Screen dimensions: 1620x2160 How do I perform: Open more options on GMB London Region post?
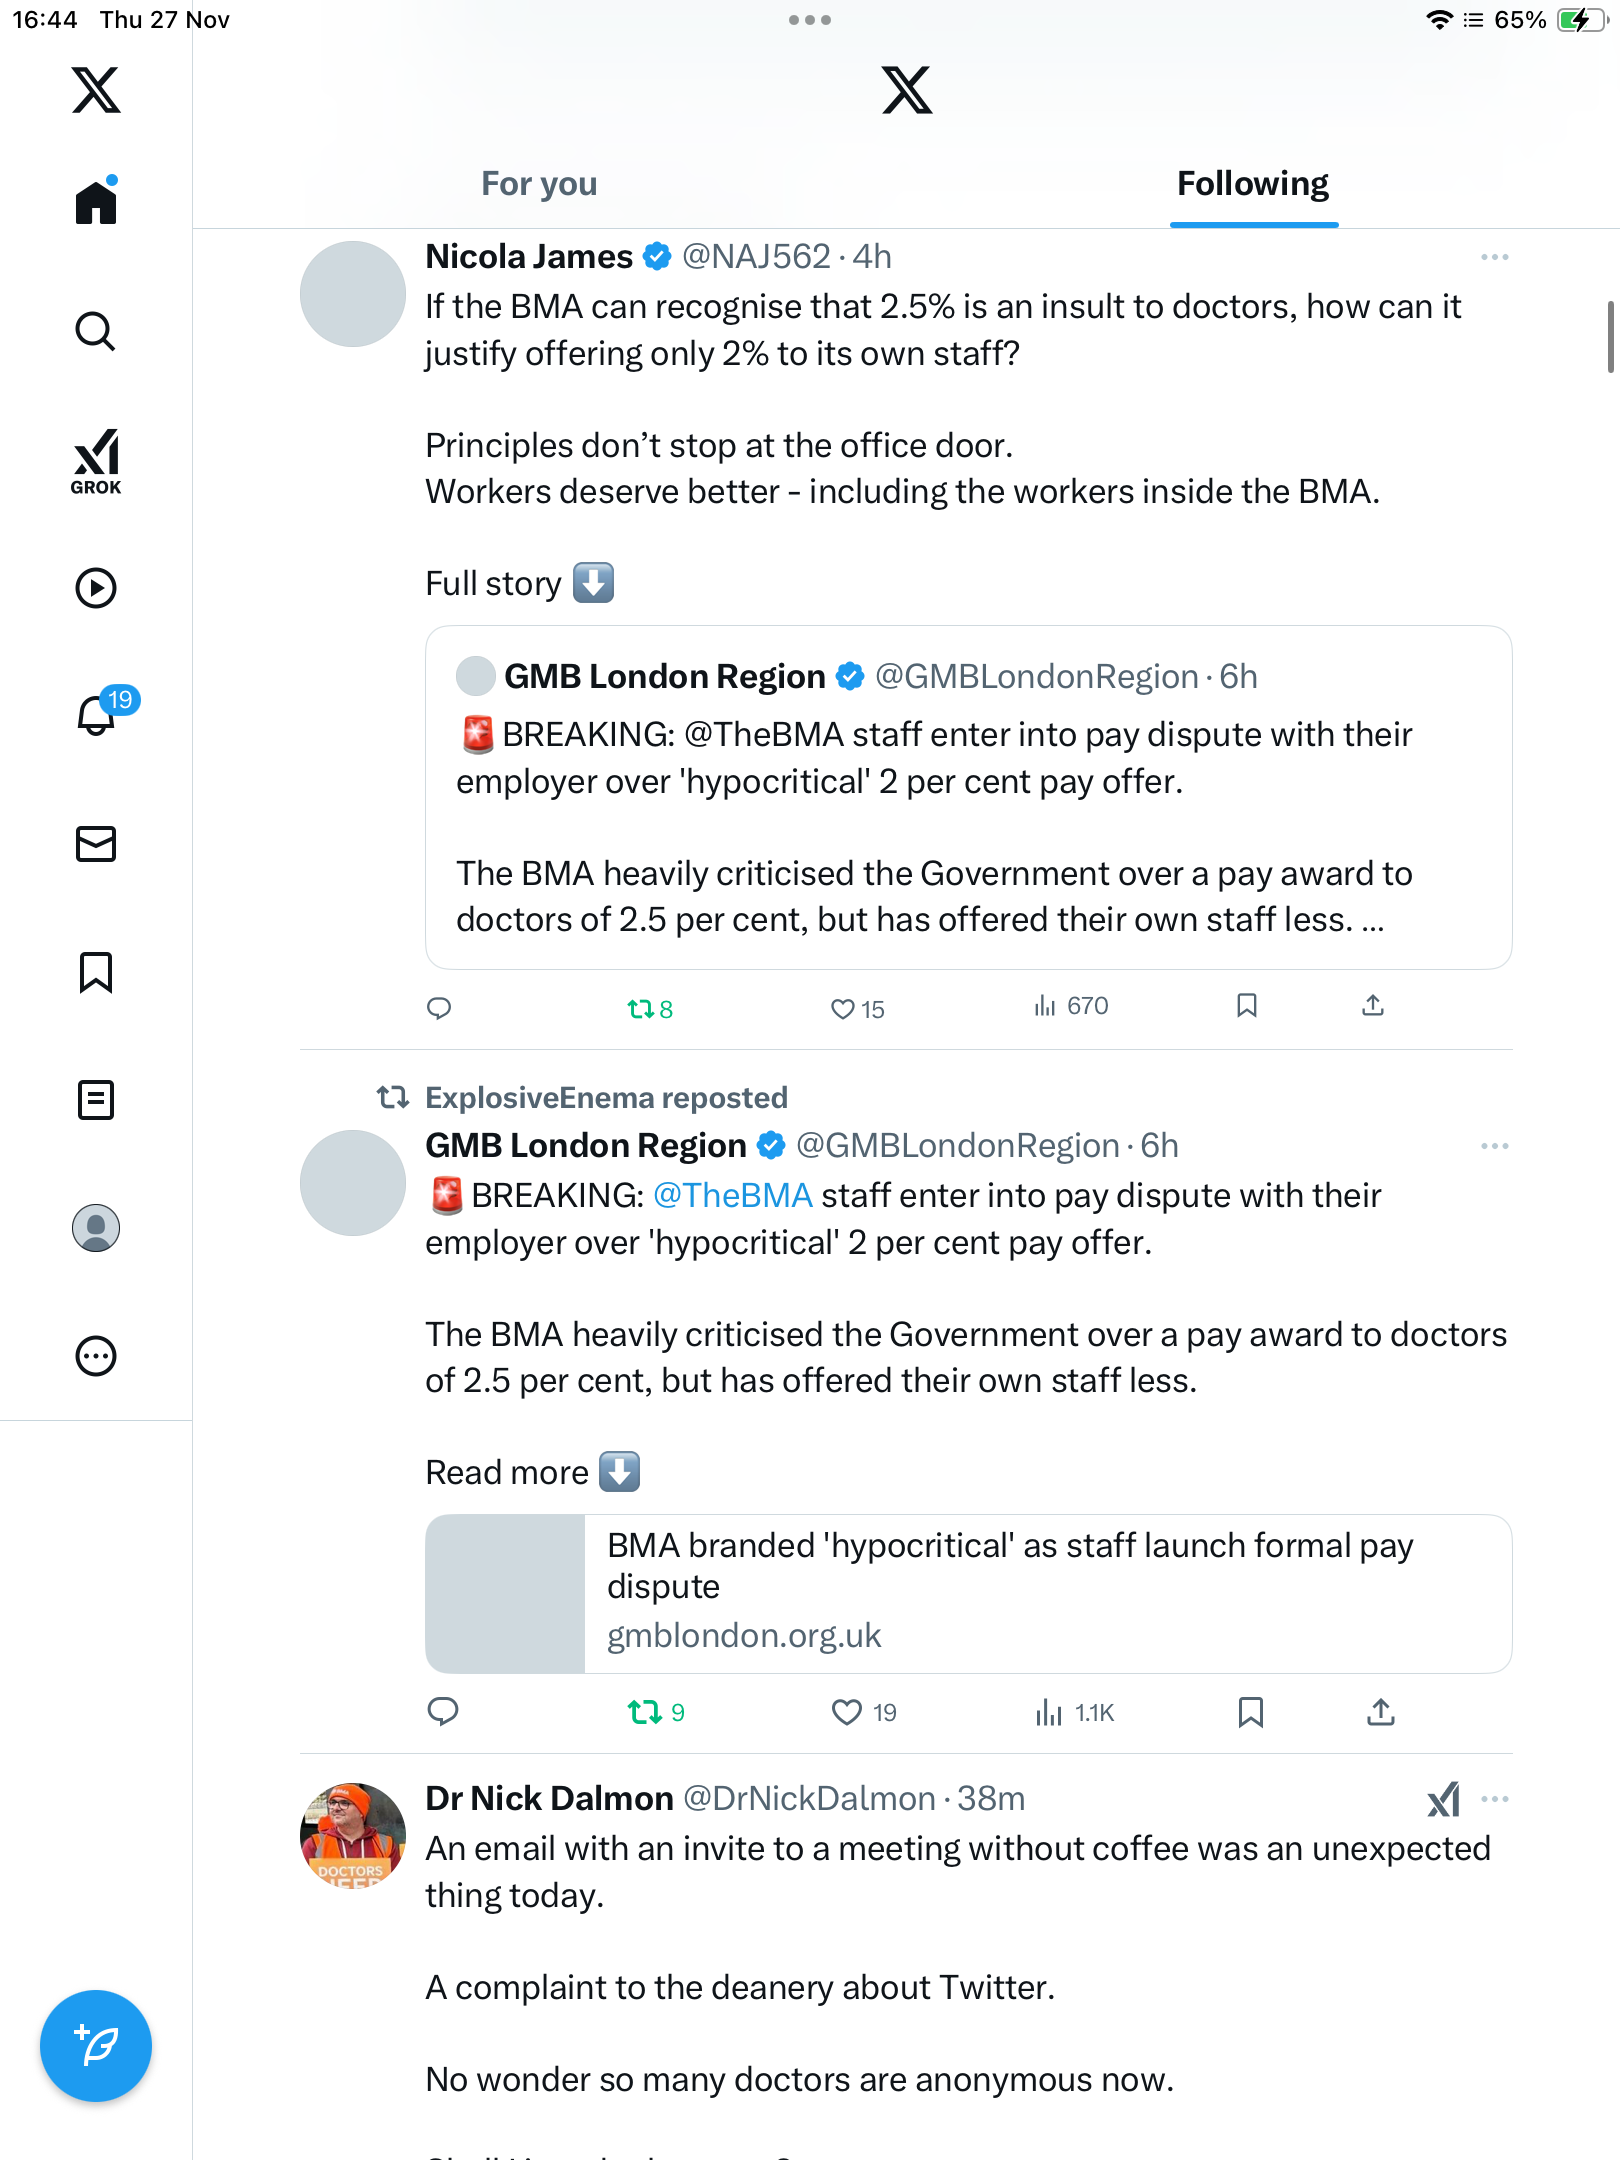click(1494, 1146)
